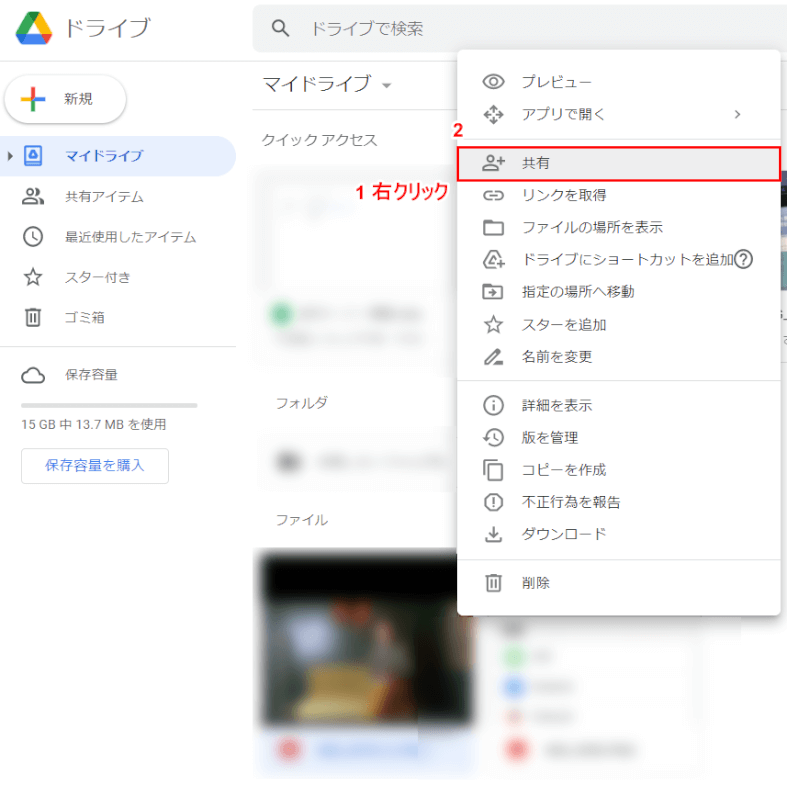This screenshot has height=800, width=787.
Task: Click the pencil rename icon
Action: (493, 357)
